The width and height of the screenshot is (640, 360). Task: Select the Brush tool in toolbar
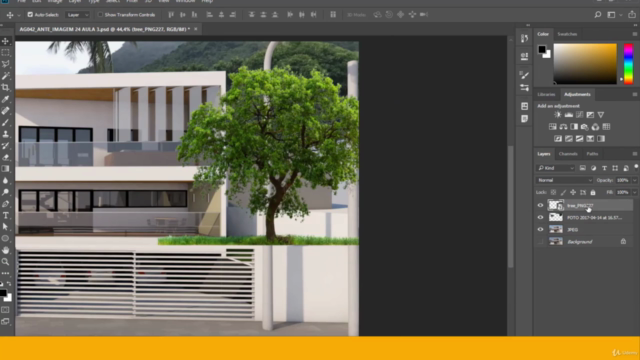tap(5, 122)
